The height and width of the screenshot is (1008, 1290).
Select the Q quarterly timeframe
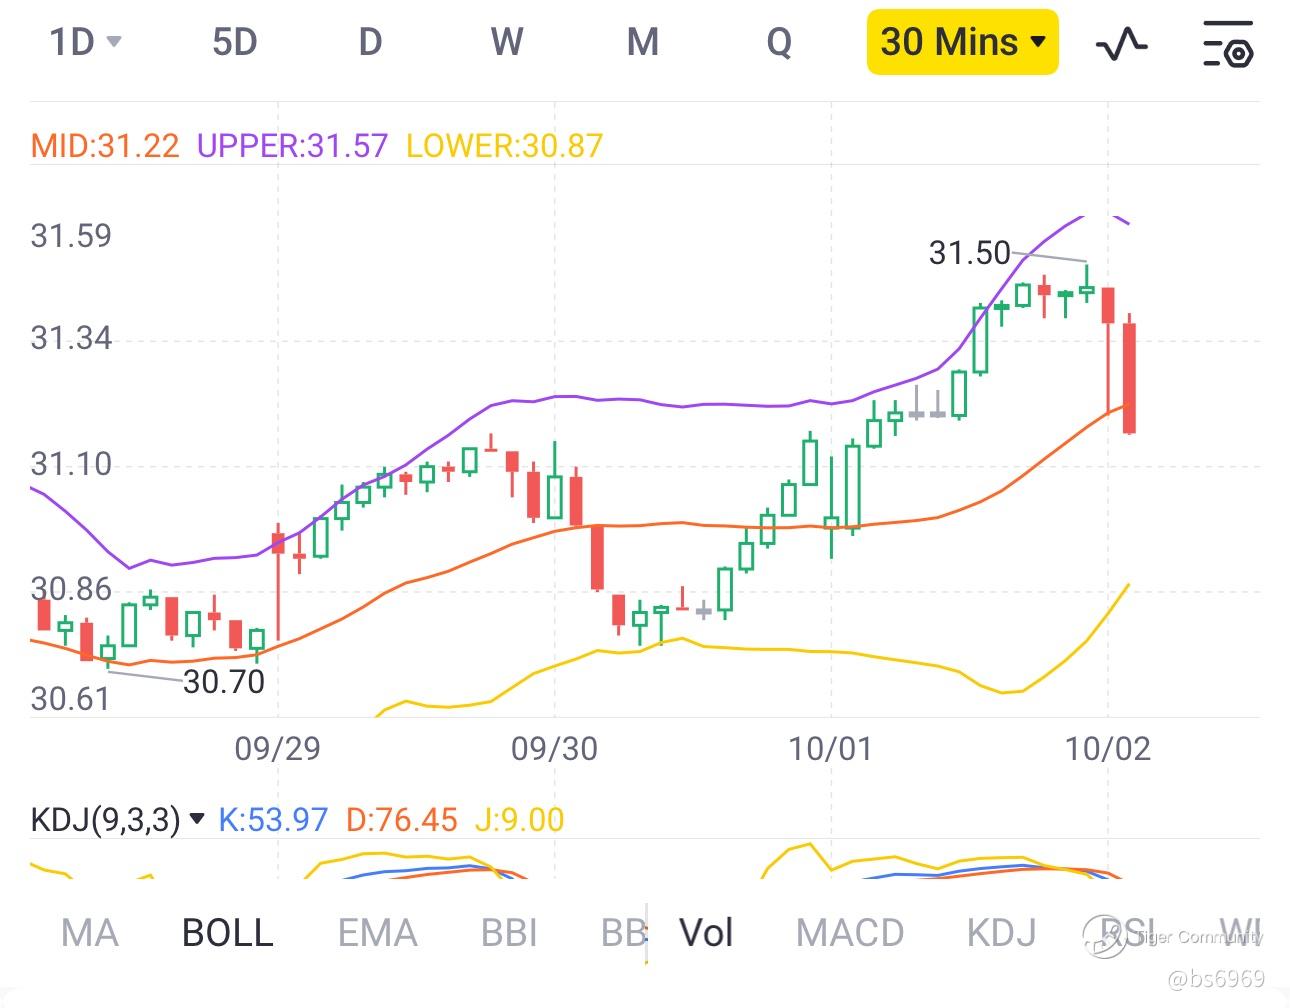(778, 42)
